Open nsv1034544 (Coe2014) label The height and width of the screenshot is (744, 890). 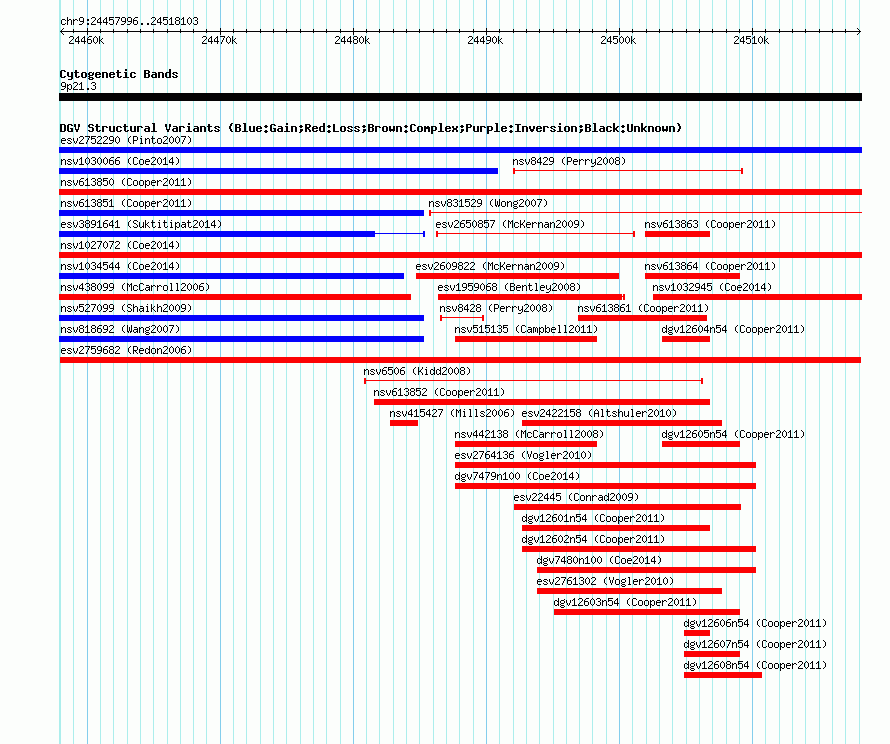(x=120, y=266)
